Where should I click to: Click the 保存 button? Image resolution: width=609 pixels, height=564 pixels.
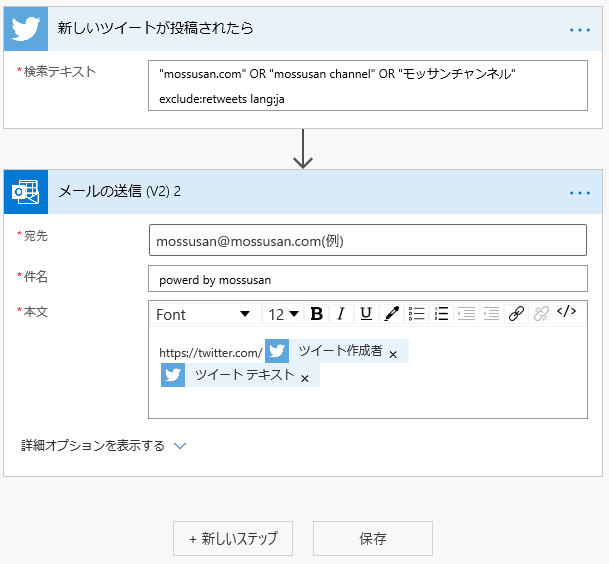pos(373,538)
